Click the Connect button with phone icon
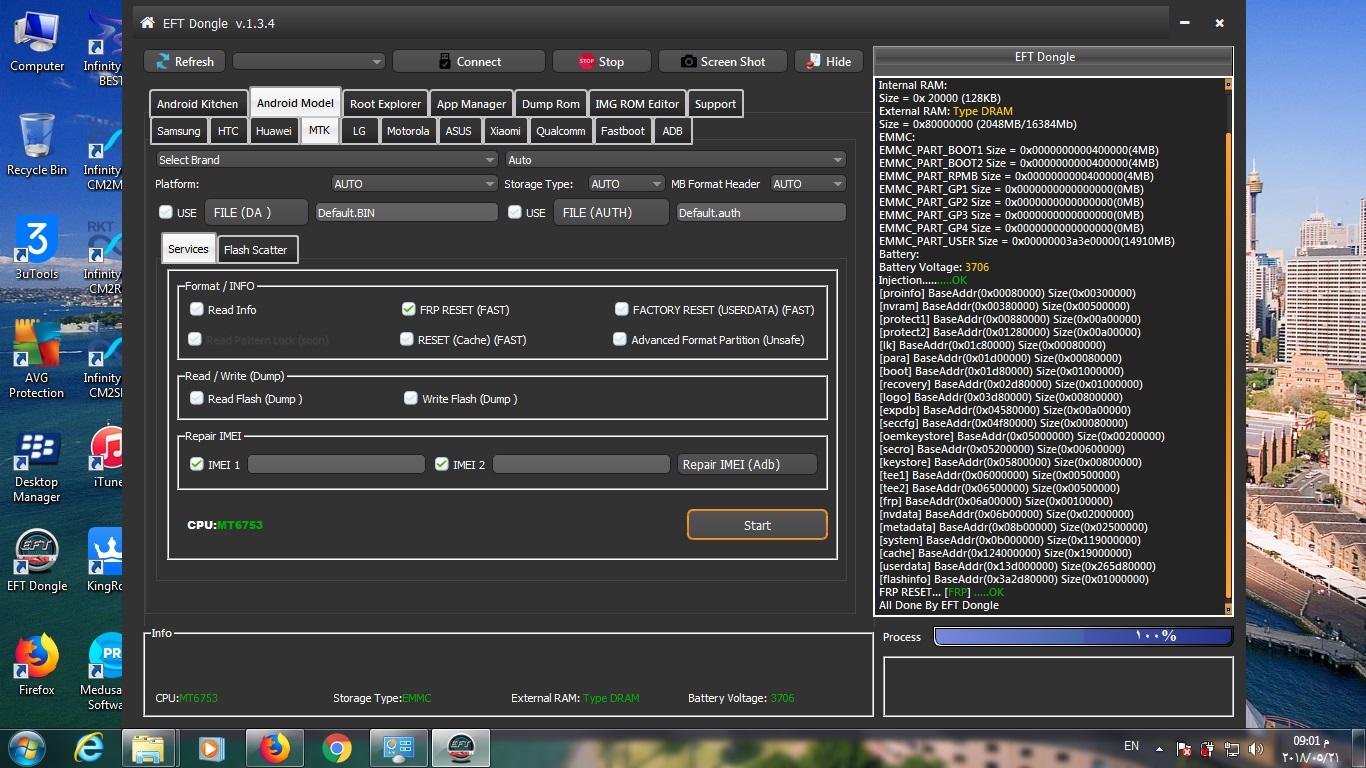The height and width of the screenshot is (768, 1366). pyautogui.click(x=469, y=61)
